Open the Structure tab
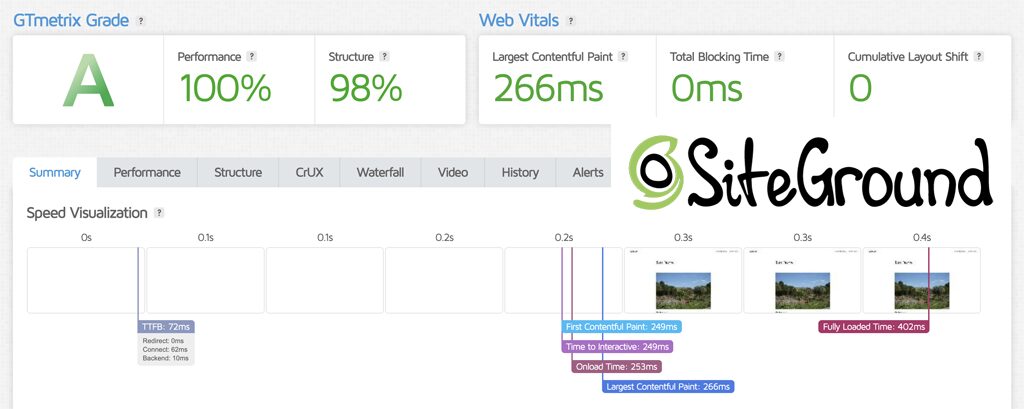Image resolution: width=1024 pixels, height=409 pixels. [238, 172]
